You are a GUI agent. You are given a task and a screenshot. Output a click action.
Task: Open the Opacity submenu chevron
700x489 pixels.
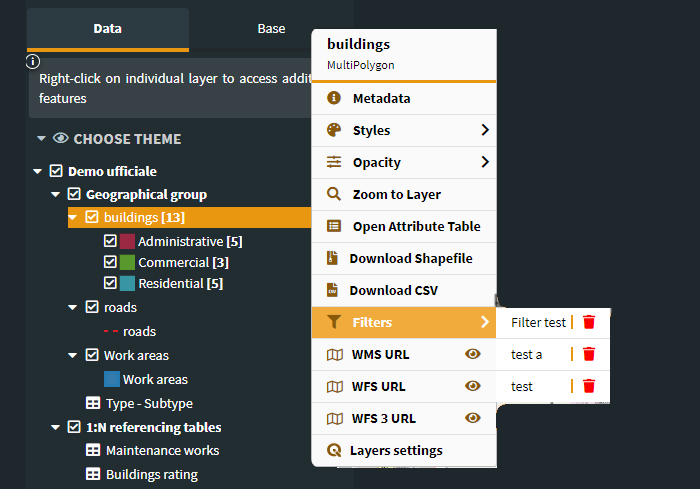(485, 162)
